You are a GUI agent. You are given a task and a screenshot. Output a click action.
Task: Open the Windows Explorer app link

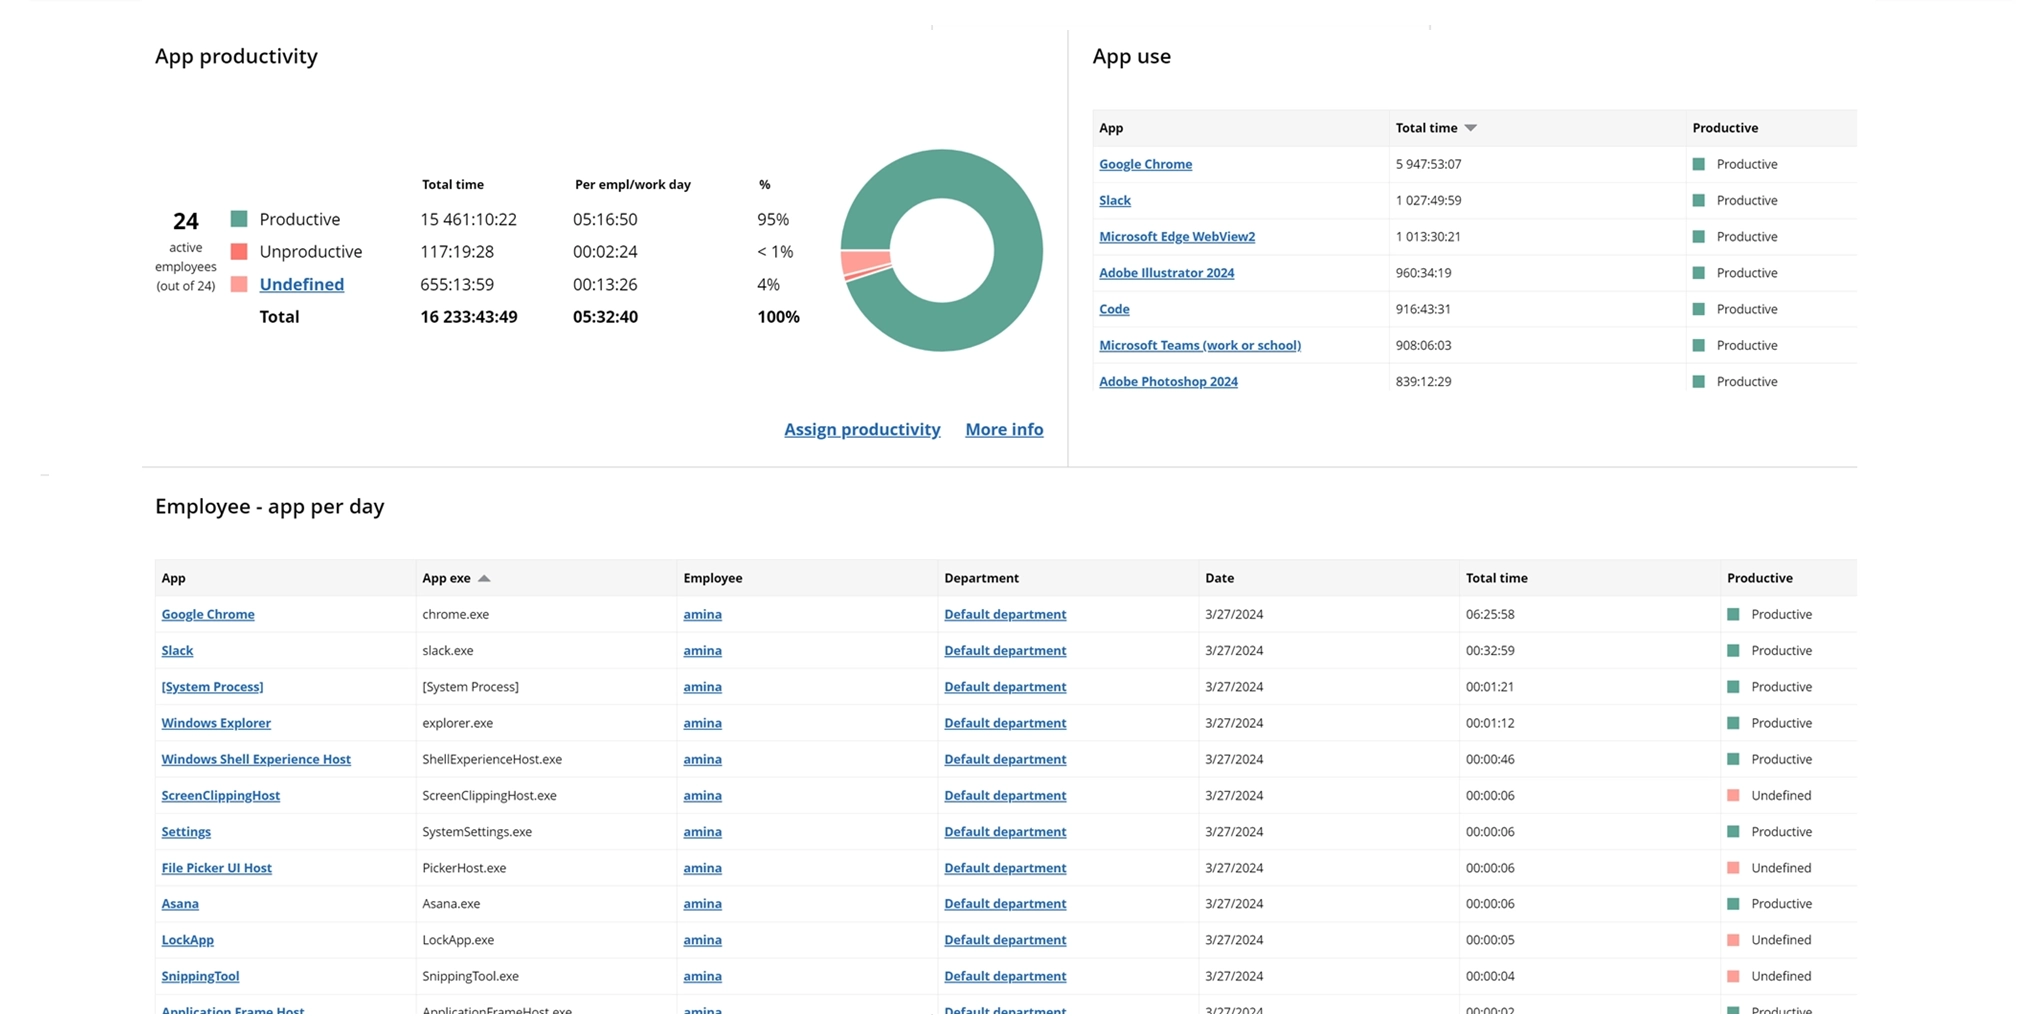(x=215, y=723)
